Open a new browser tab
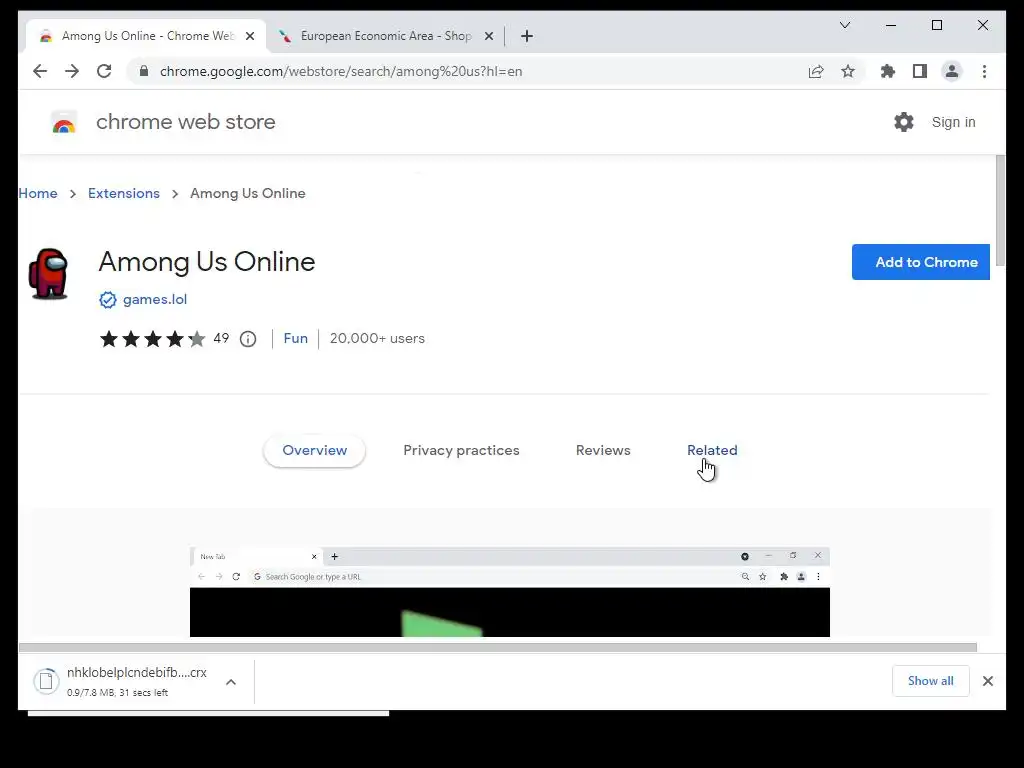This screenshot has height=768, width=1024. click(x=527, y=36)
